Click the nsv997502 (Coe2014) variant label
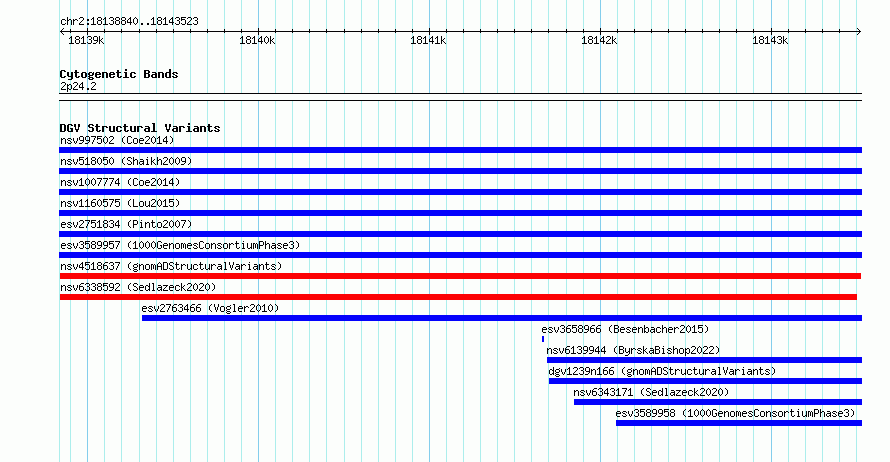This screenshot has width=890, height=462. 117,140
